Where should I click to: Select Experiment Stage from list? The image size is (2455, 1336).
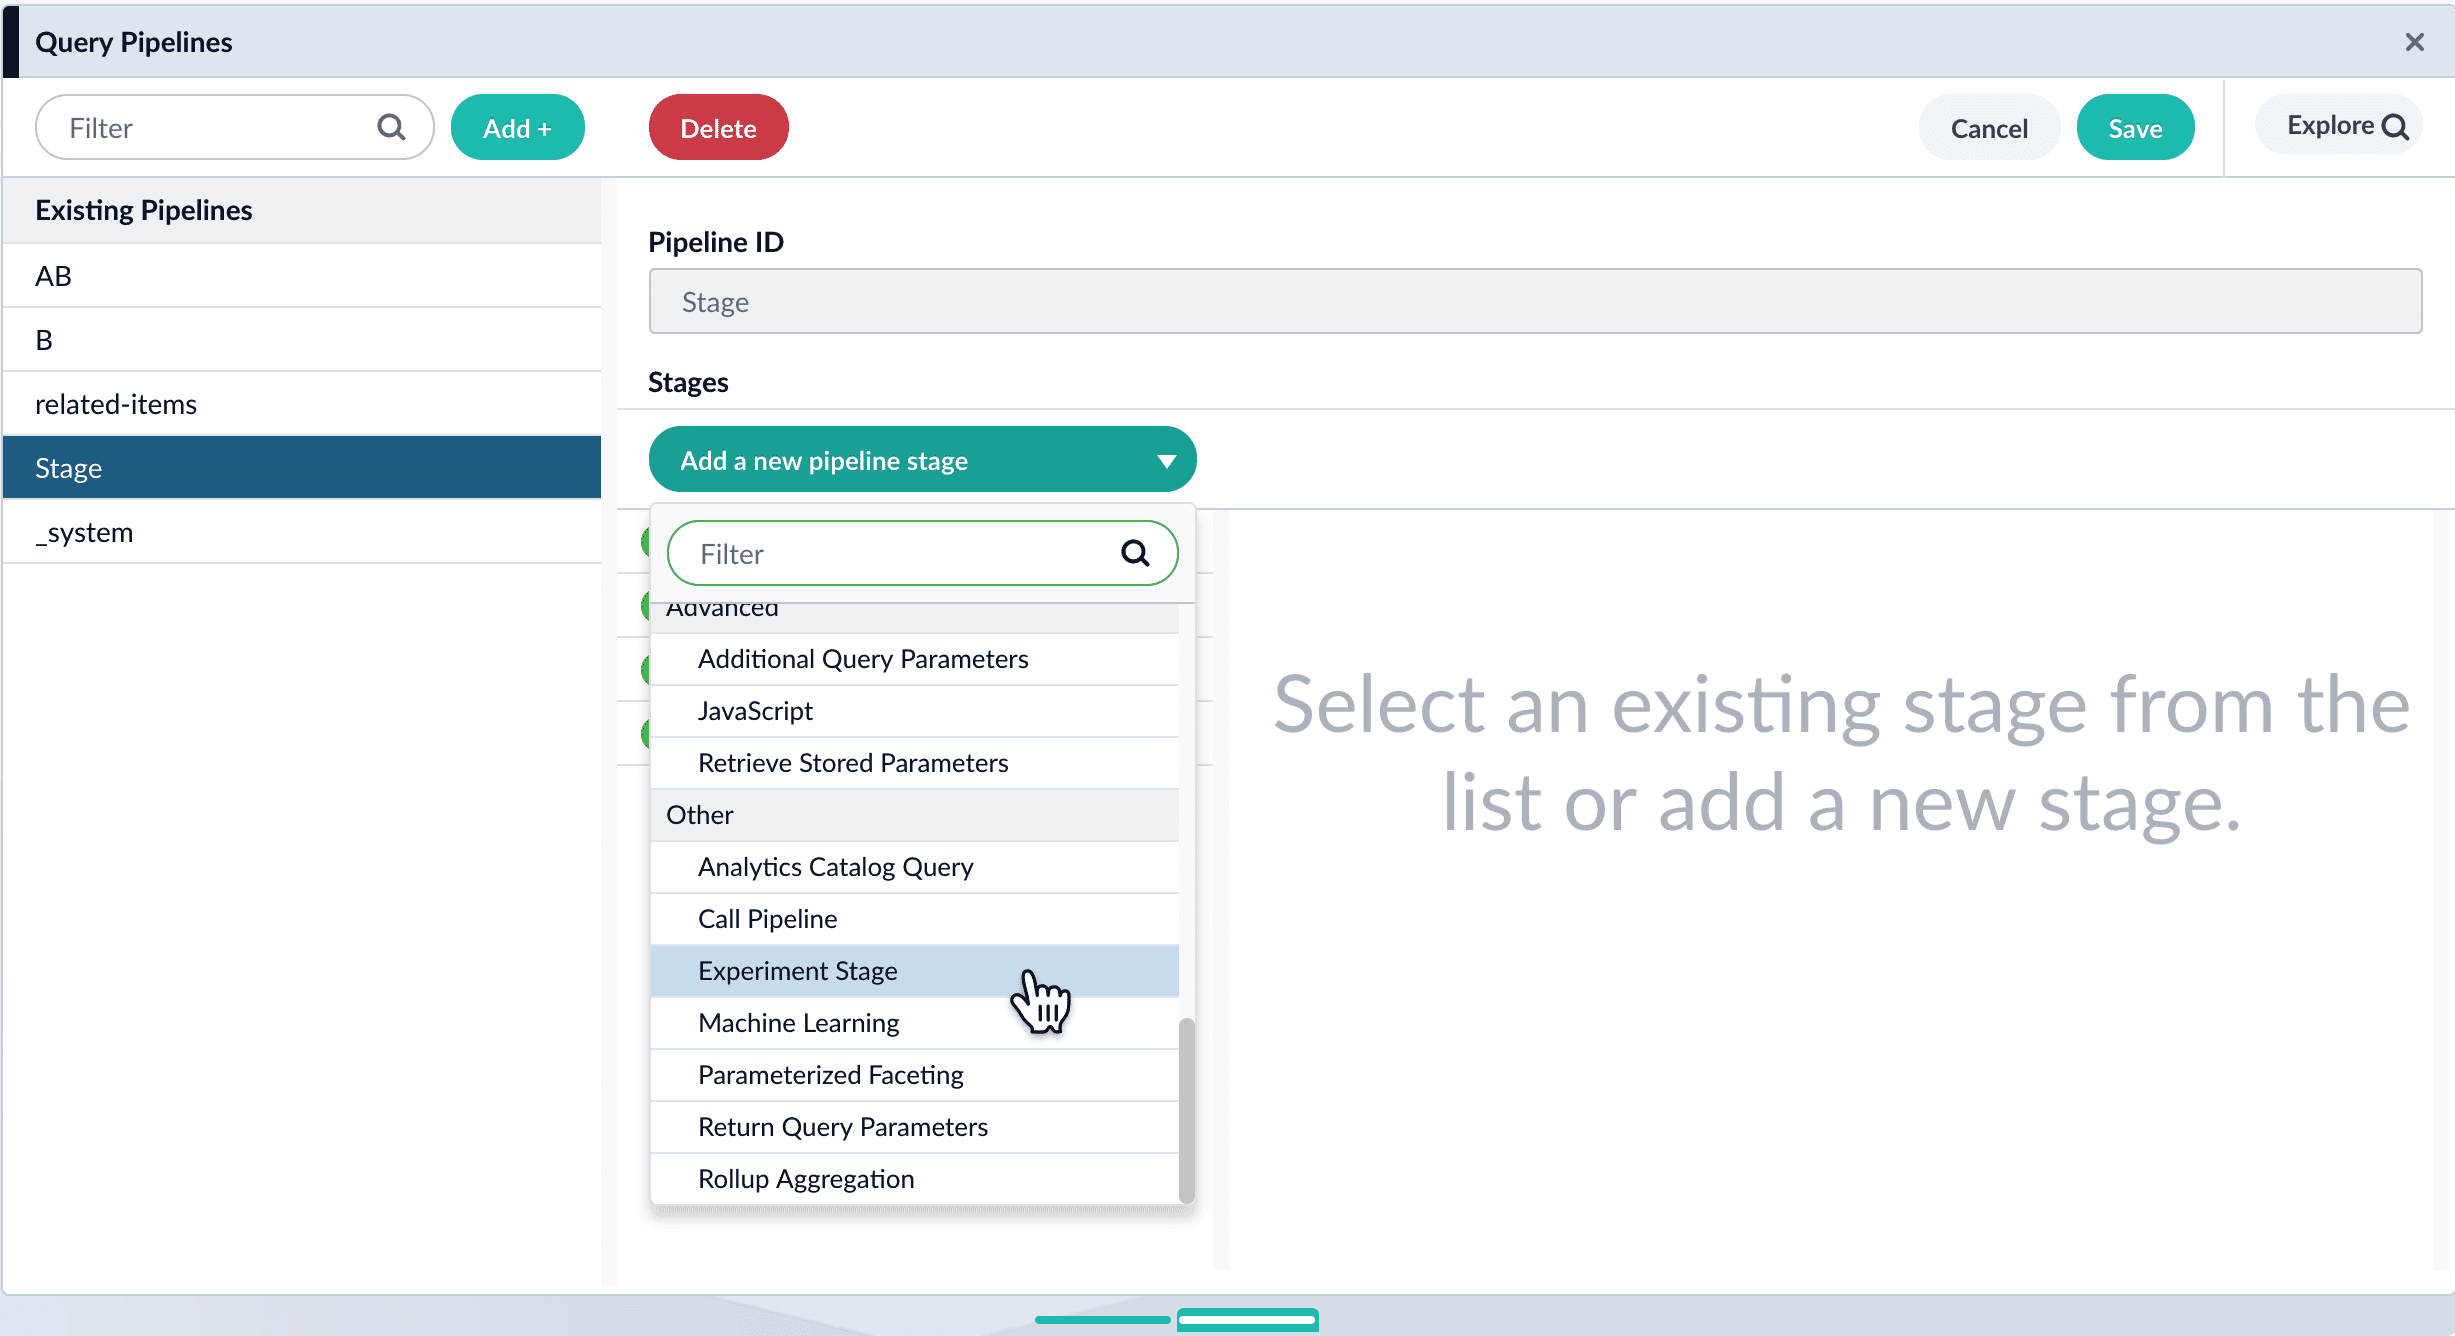(797, 971)
